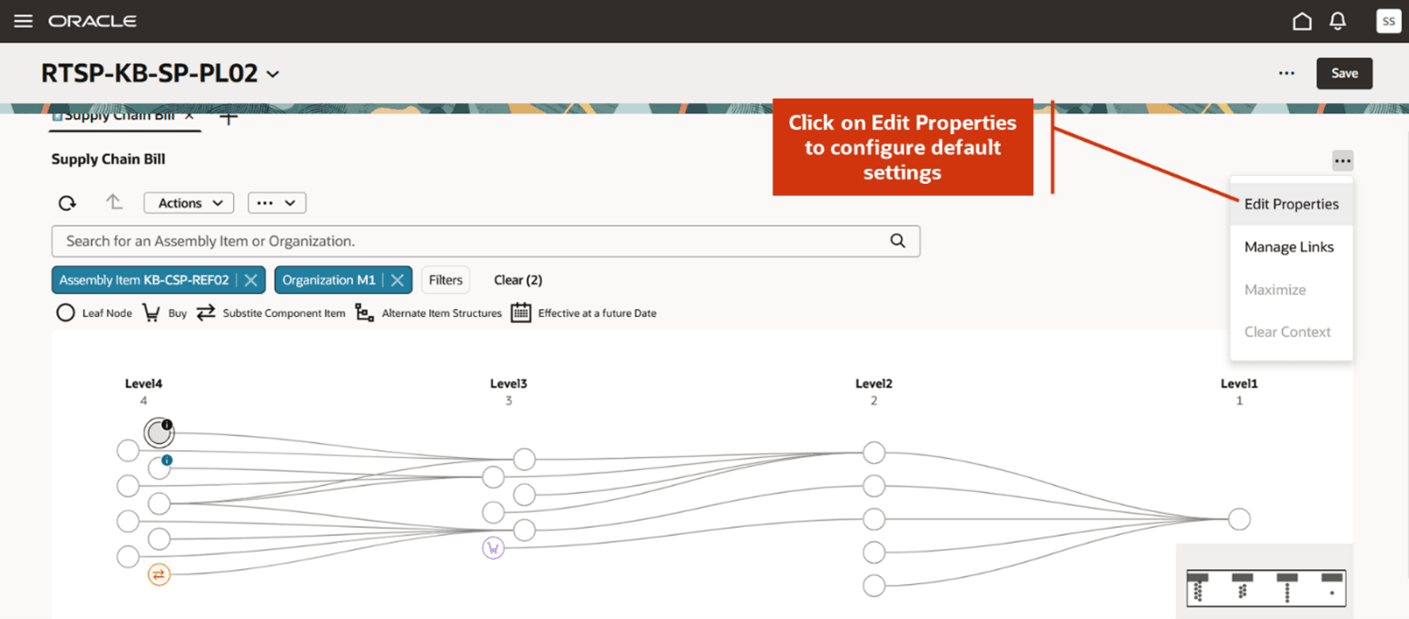
Task: Select the Alternate Item Structures hierarchy icon
Action: (363, 312)
